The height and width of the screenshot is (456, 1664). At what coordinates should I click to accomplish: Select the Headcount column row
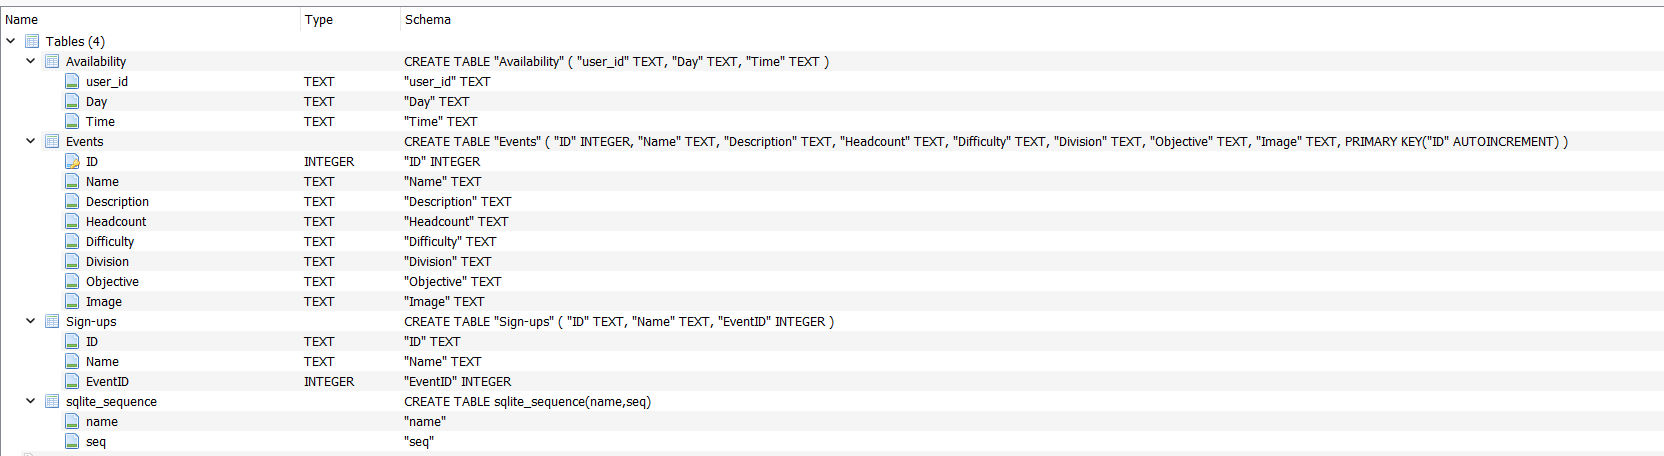point(832,221)
